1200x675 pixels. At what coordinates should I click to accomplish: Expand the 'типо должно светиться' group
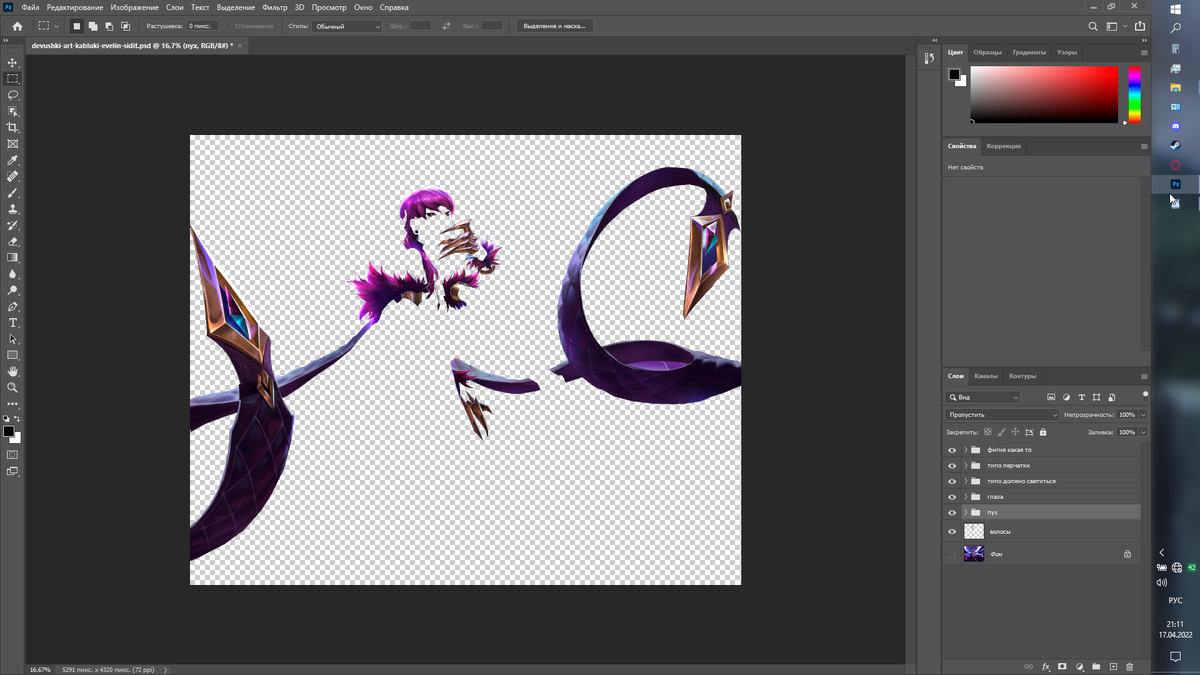[x=965, y=481]
